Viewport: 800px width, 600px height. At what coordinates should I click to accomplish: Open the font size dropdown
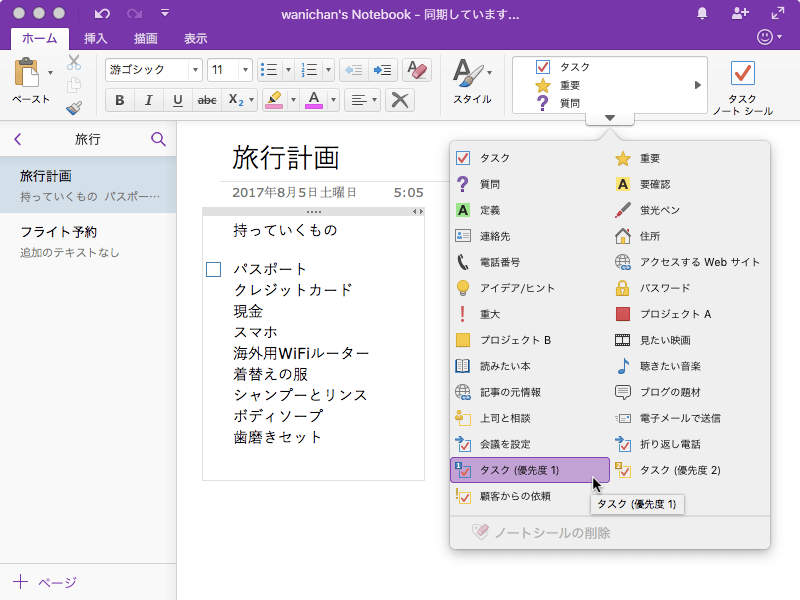[x=245, y=70]
